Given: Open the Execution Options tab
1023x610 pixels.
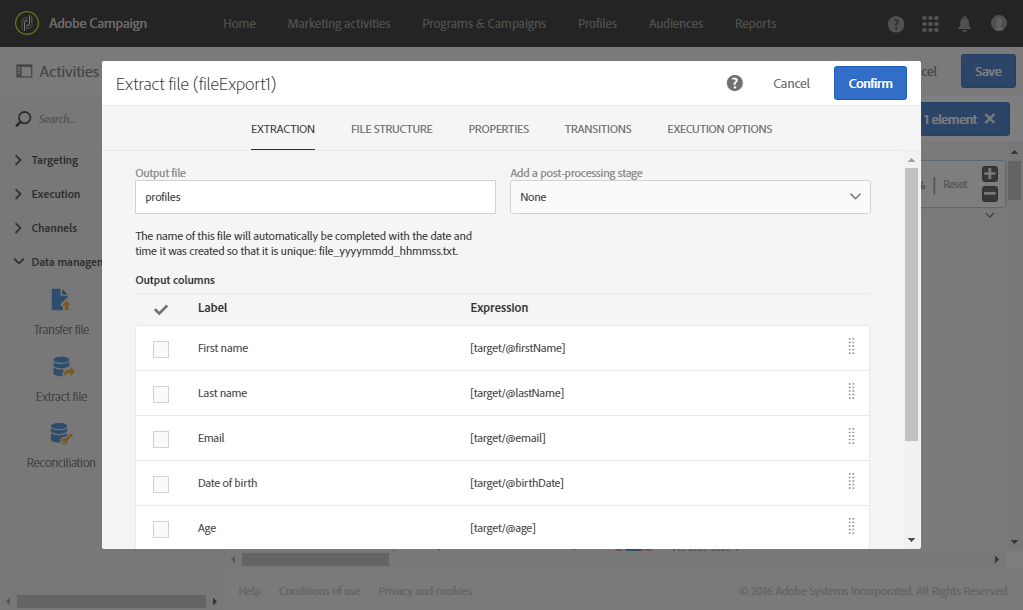Looking at the screenshot, I should pos(719,129).
